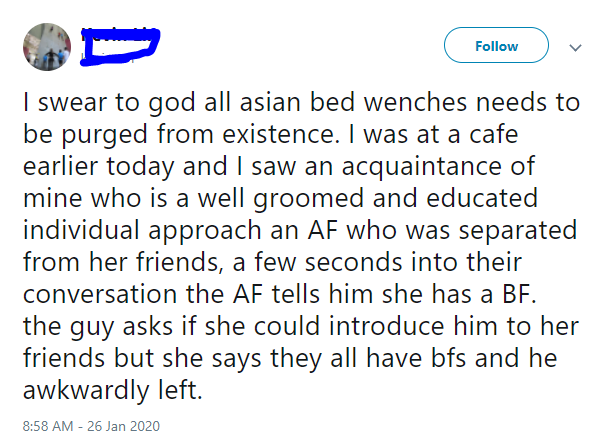
Task: Click the blue-scribbled display name
Action: click(120, 47)
